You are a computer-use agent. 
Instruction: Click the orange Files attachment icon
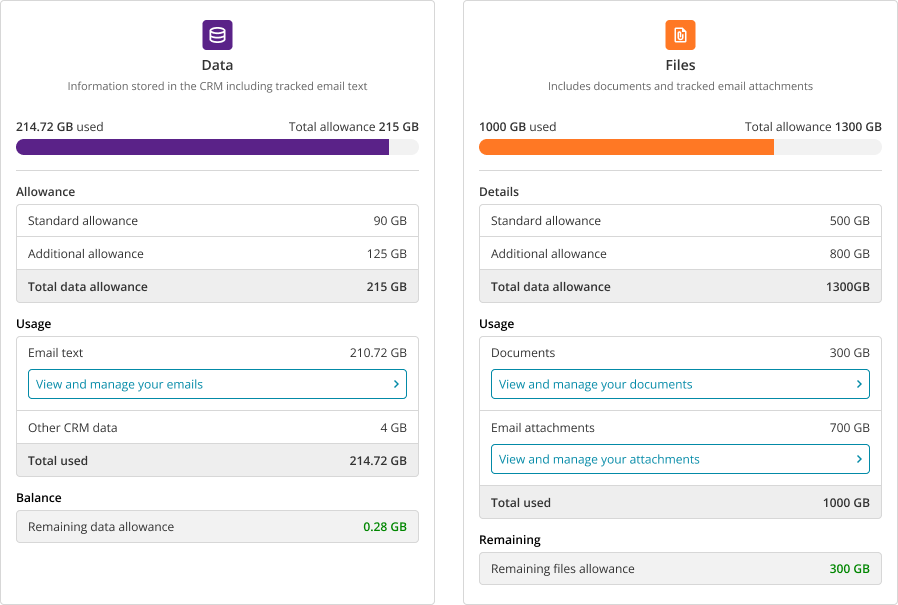(x=680, y=35)
